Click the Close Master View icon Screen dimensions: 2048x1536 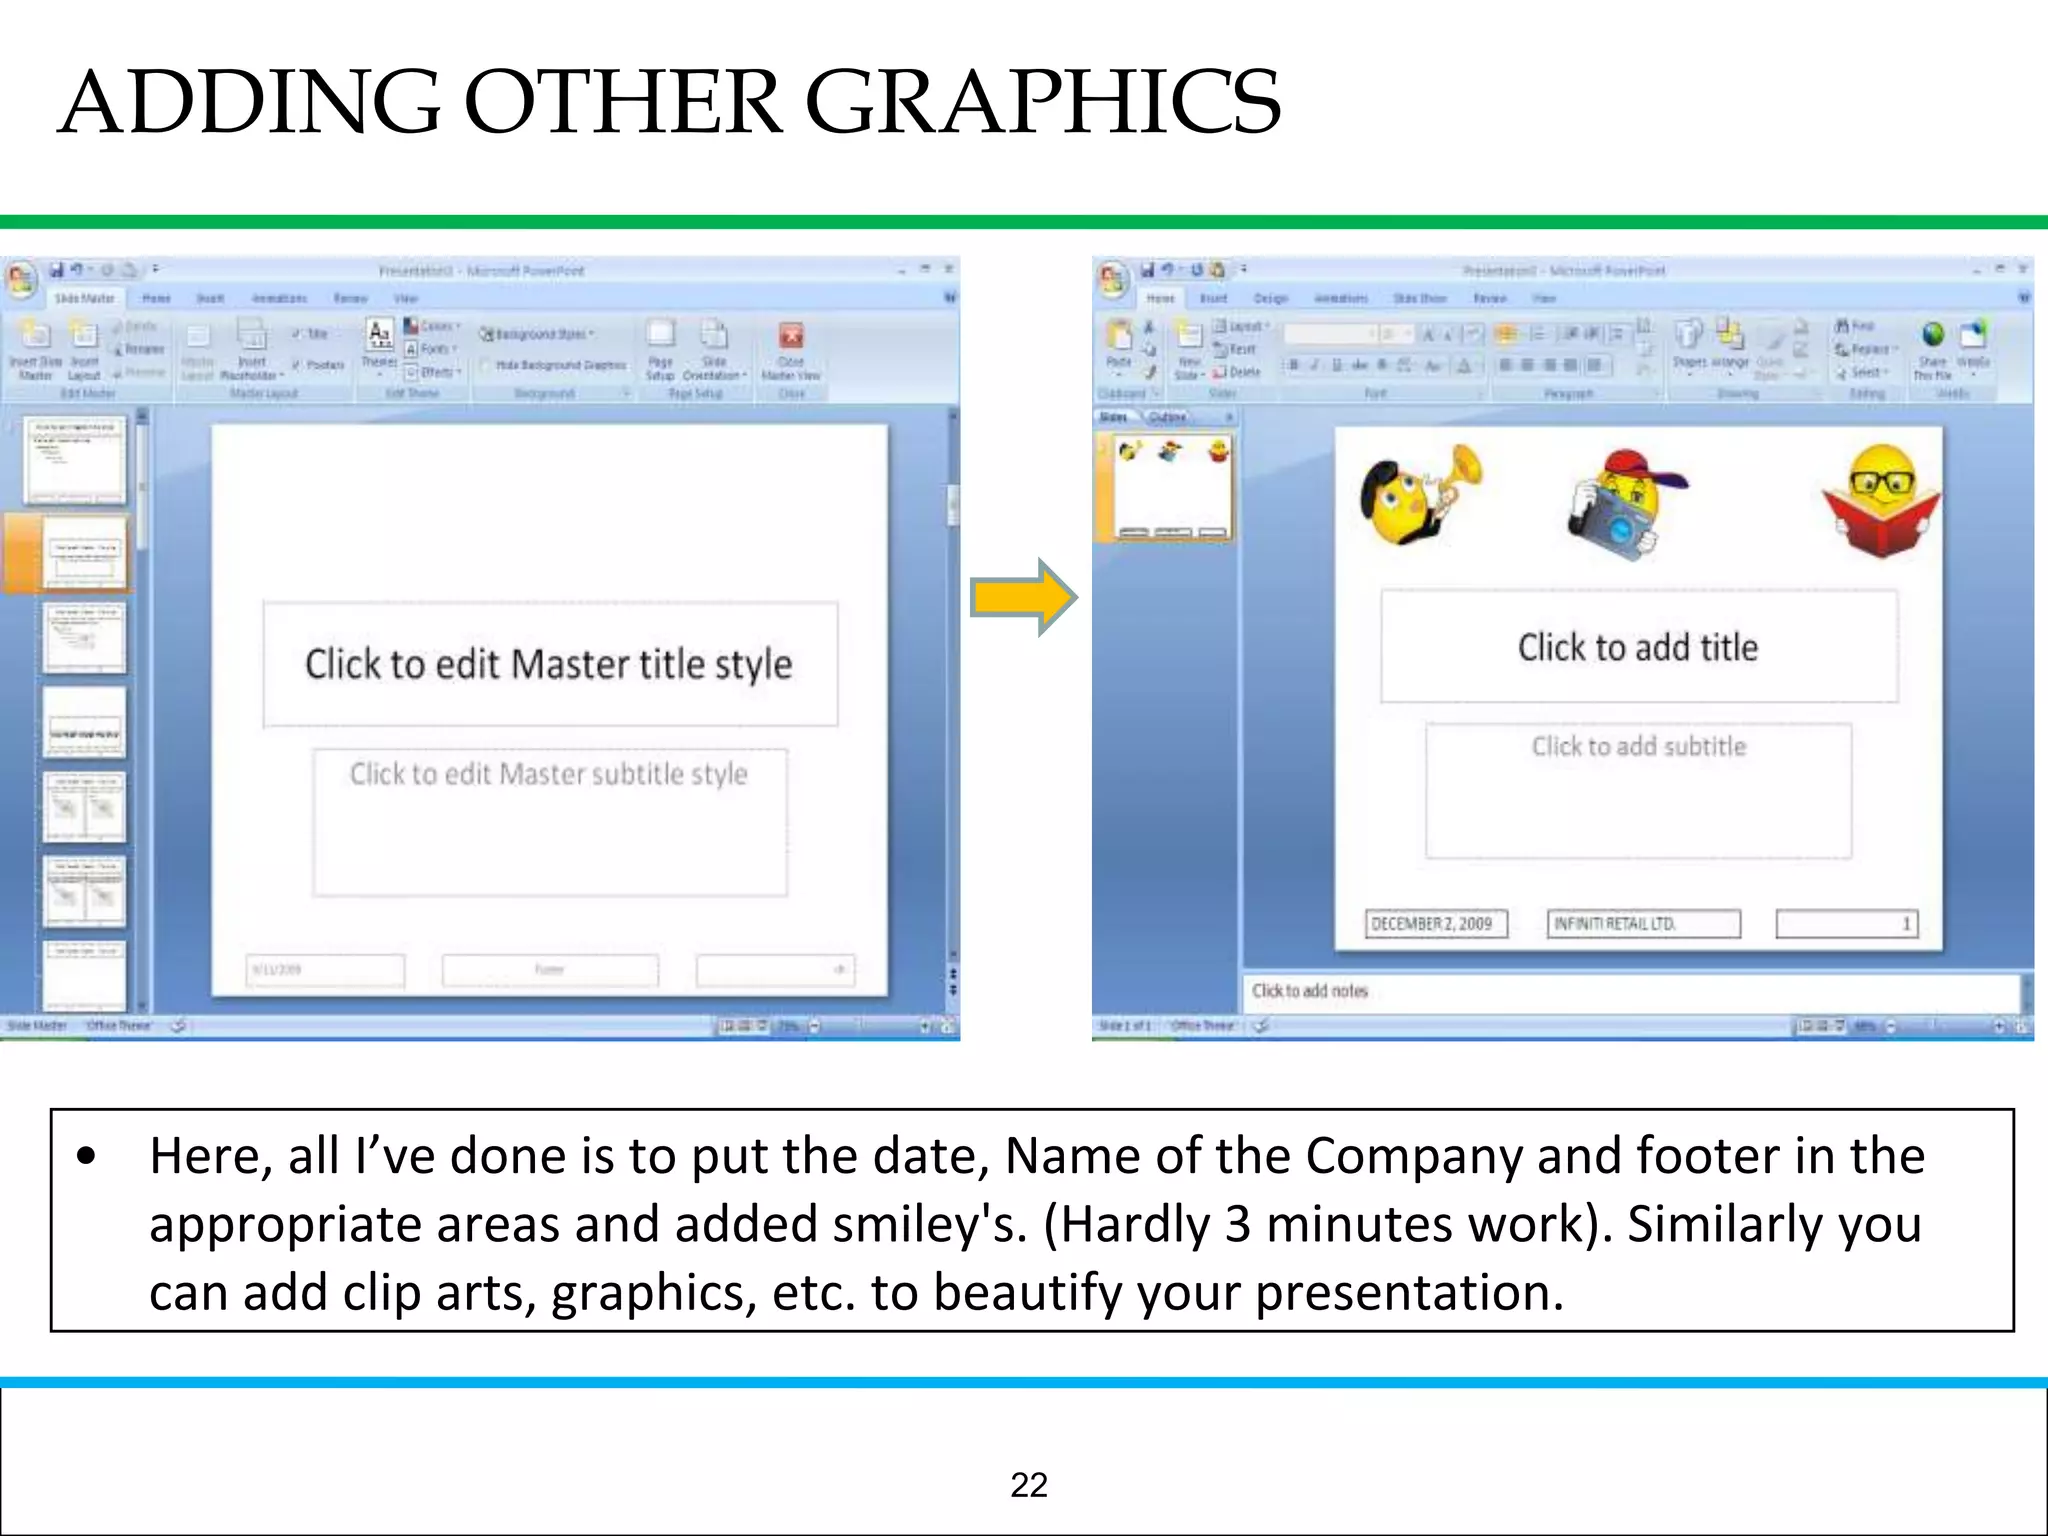point(790,336)
